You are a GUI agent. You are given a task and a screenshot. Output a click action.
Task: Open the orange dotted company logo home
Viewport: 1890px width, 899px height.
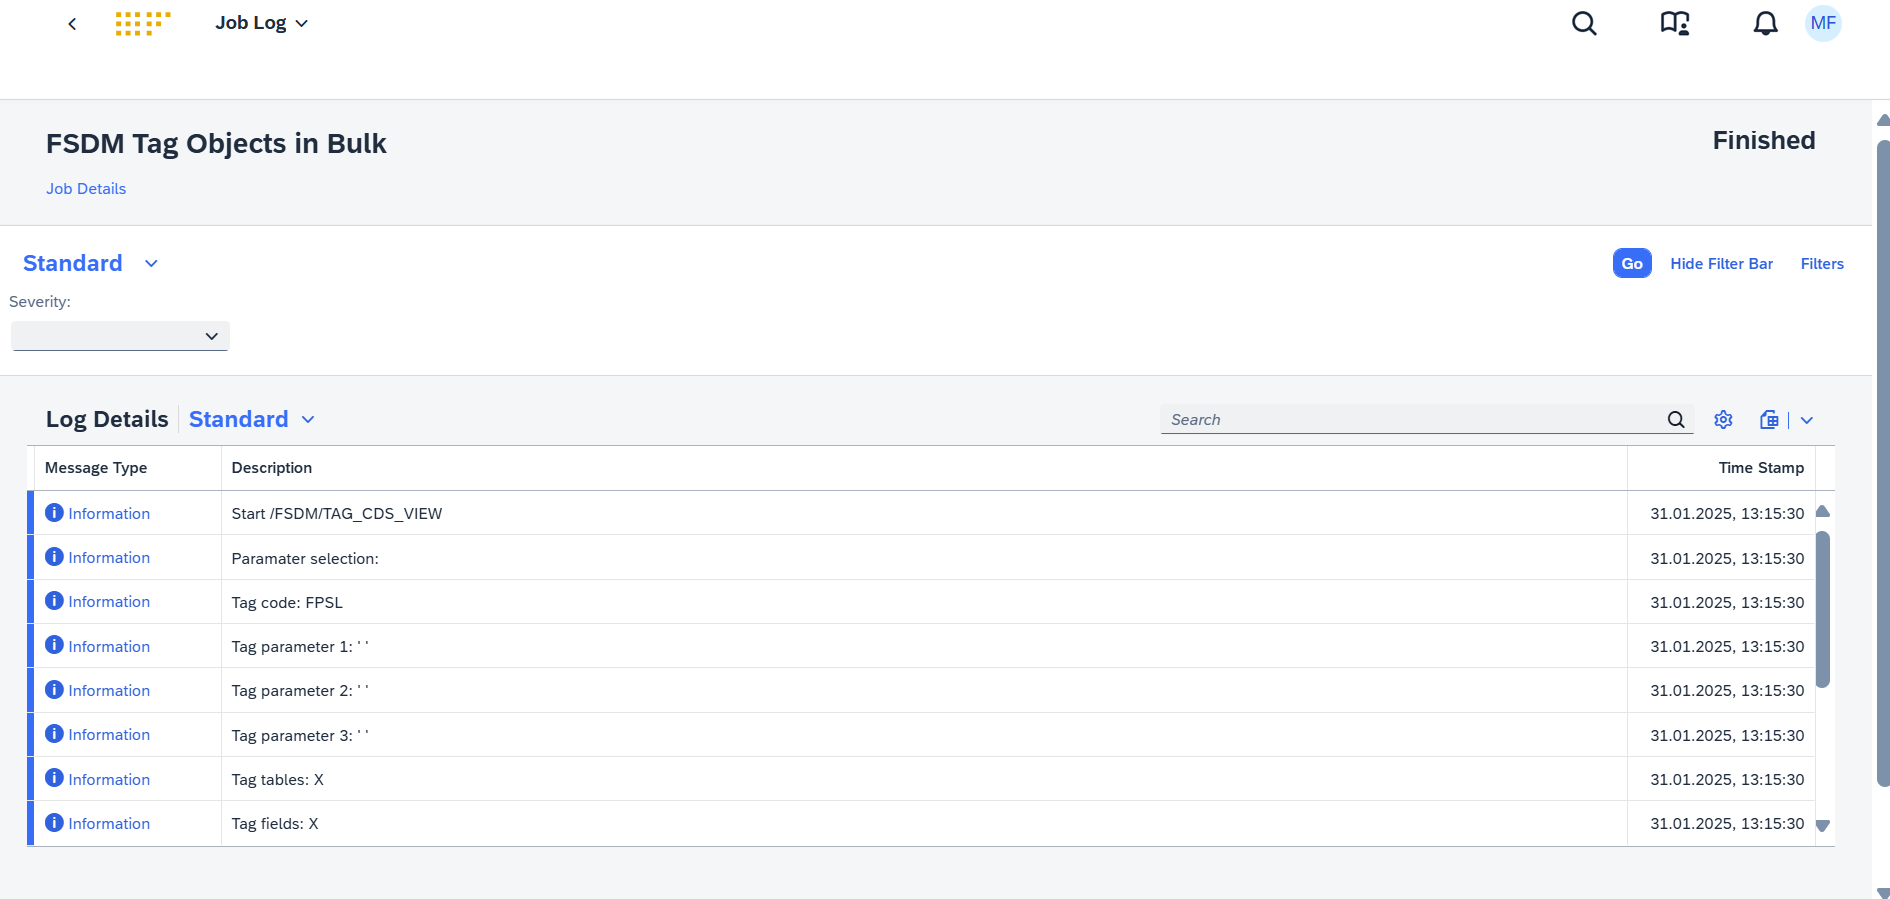[143, 24]
